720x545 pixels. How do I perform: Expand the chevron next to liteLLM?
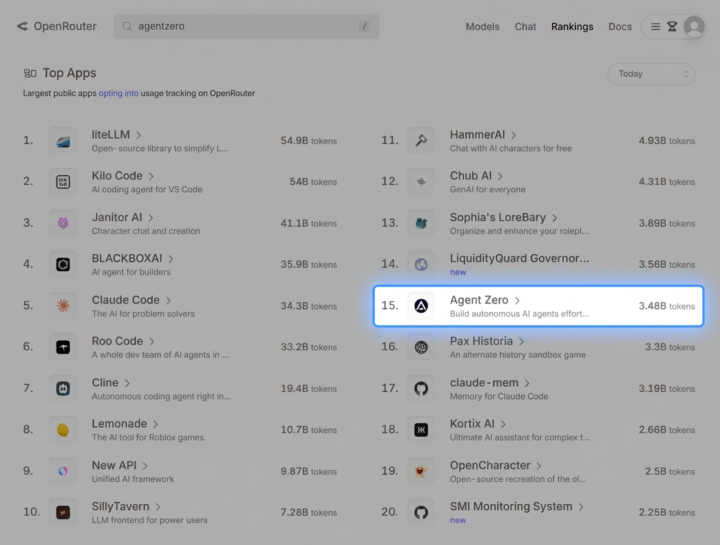coord(138,135)
